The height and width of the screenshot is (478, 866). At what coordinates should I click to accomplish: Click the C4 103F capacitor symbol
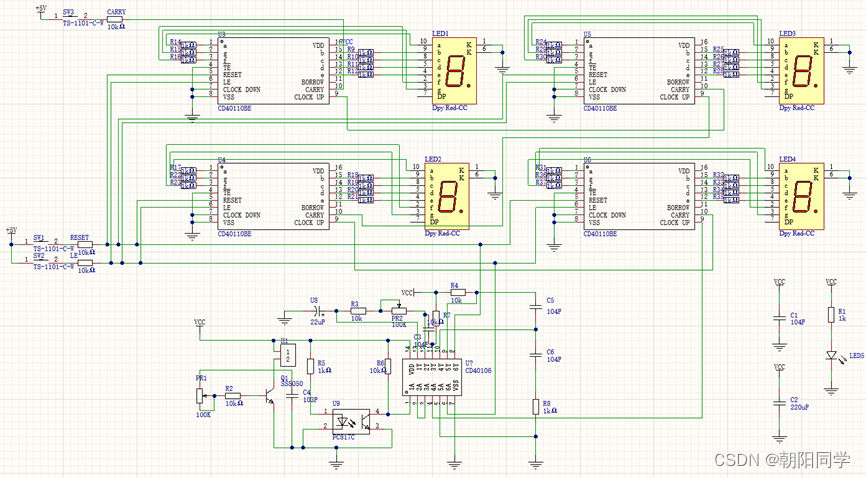pyautogui.click(x=293, y=396)
